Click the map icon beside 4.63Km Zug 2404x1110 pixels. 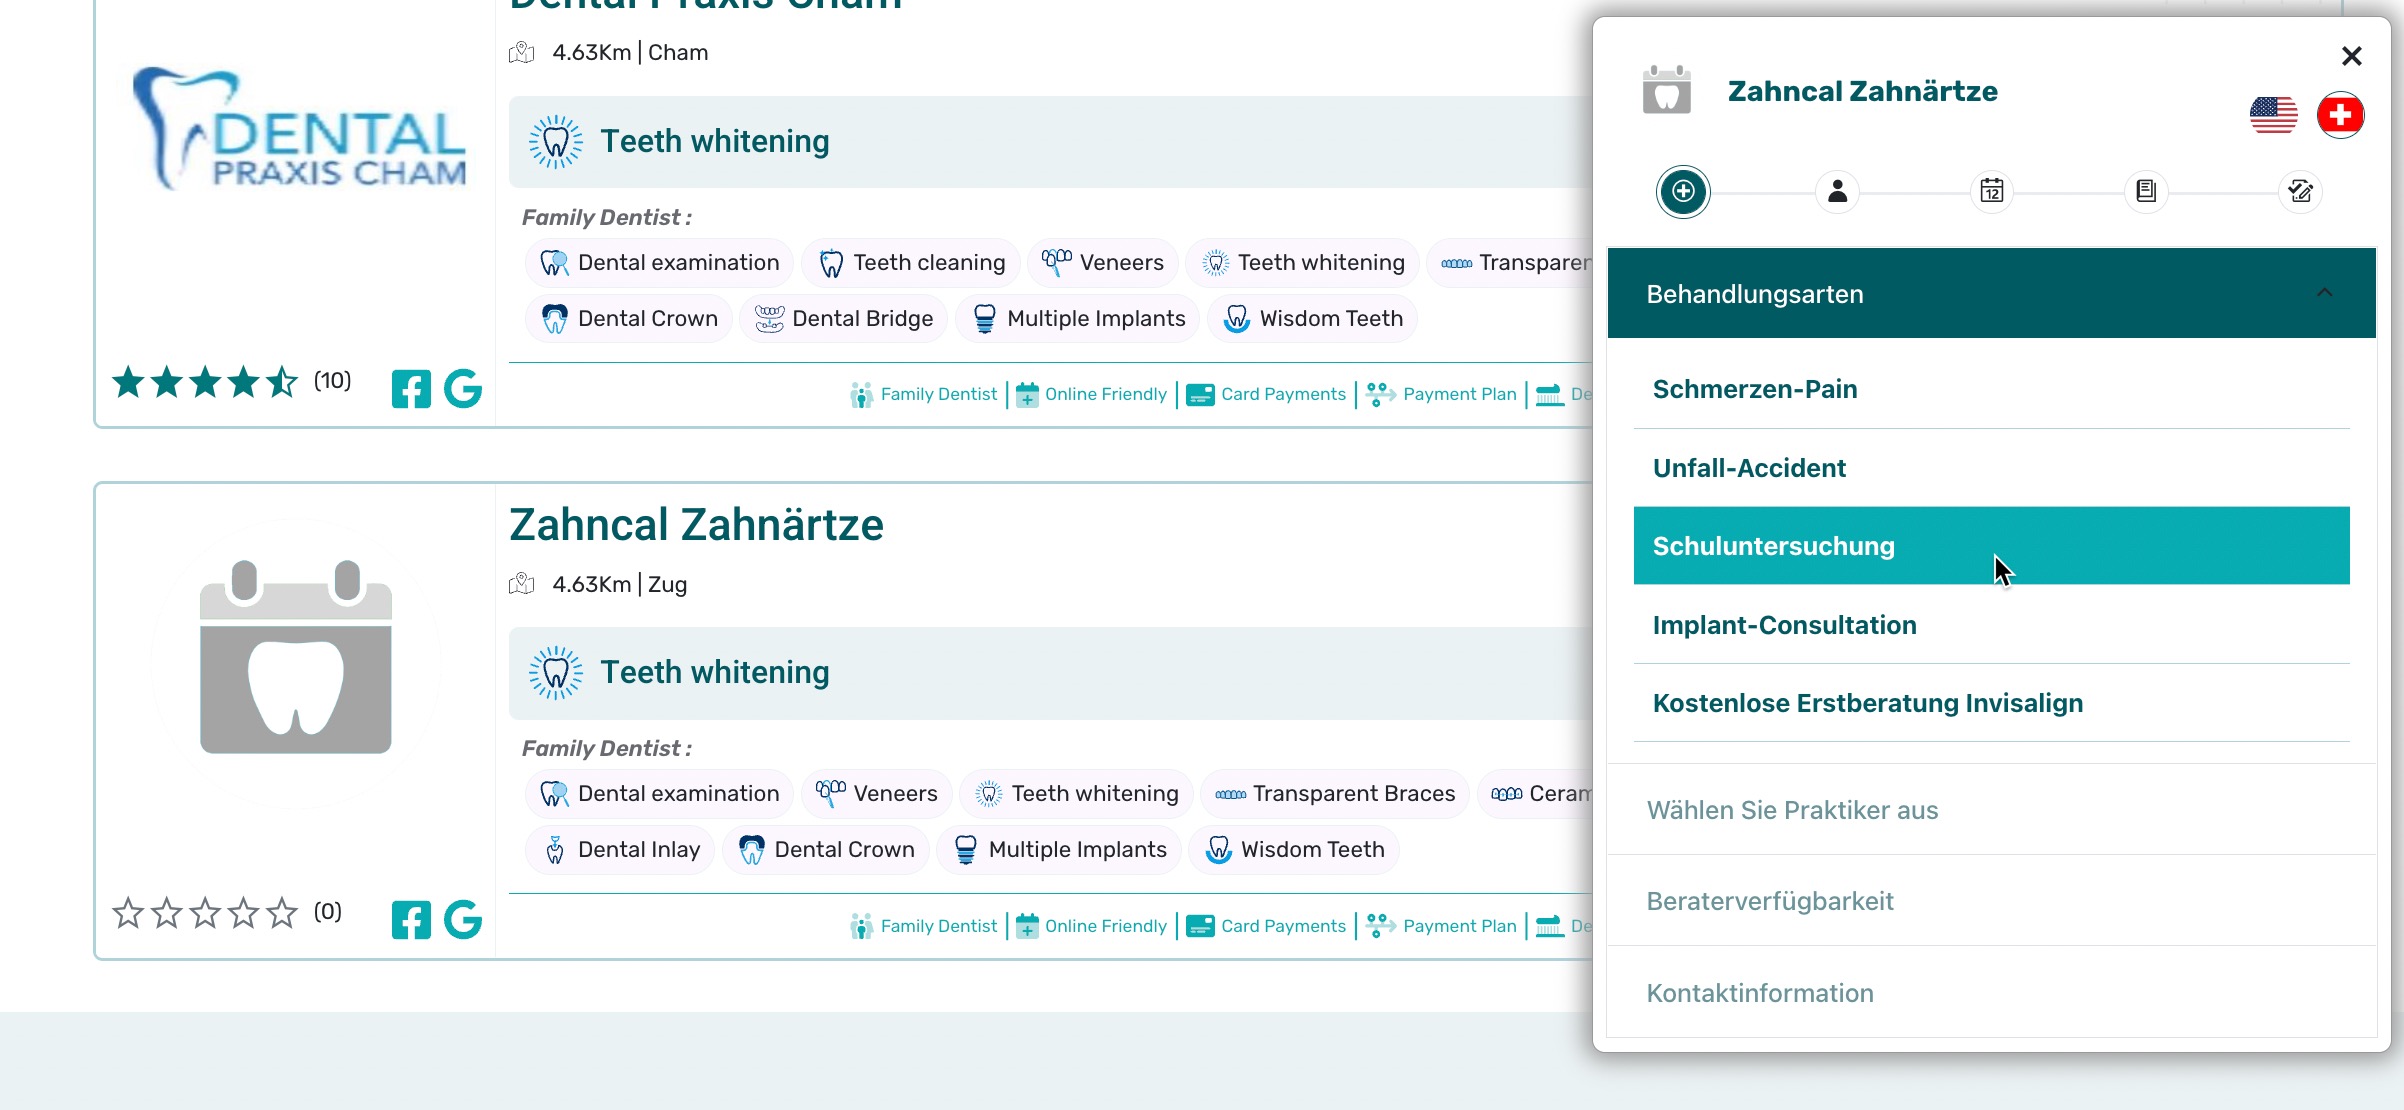(522, 584)
